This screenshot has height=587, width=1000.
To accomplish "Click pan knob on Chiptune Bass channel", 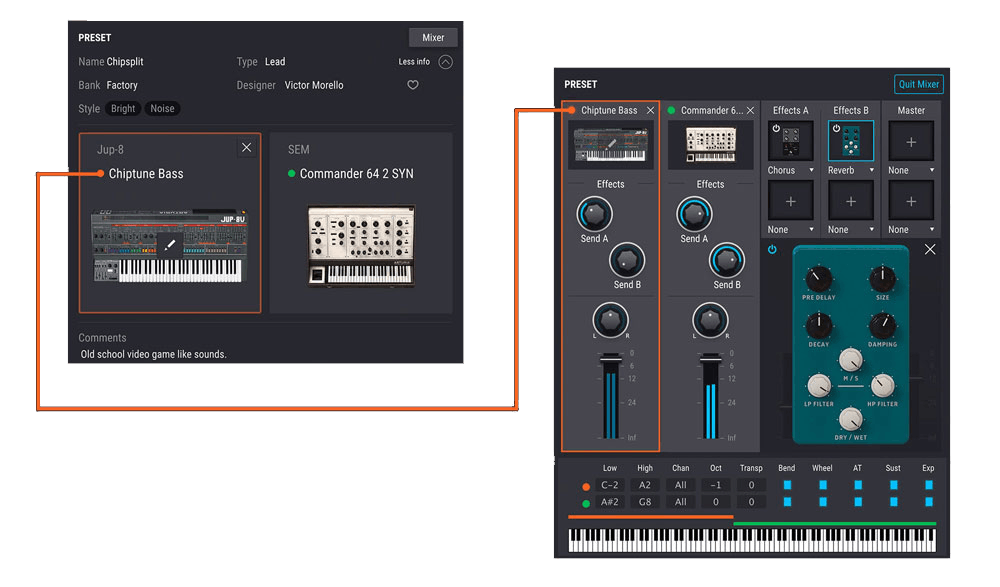I will (x=610, y=320).
